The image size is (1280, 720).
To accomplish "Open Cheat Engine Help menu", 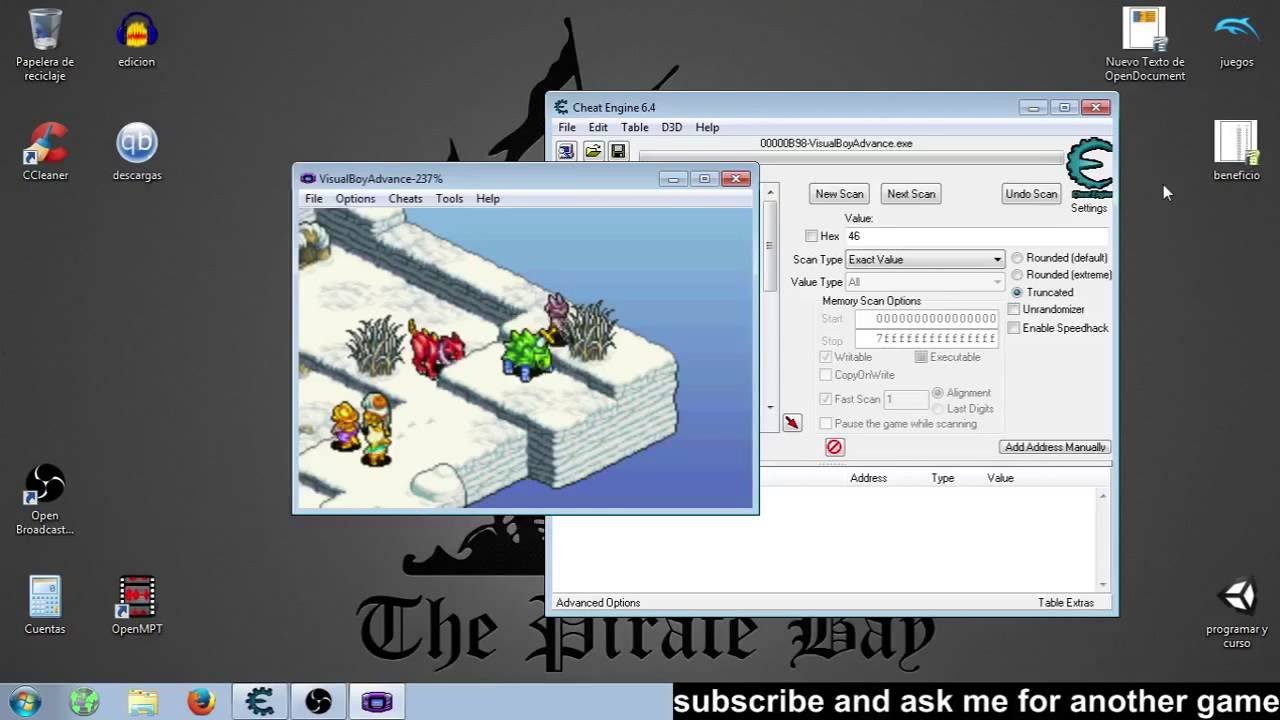I will point(707,127).
